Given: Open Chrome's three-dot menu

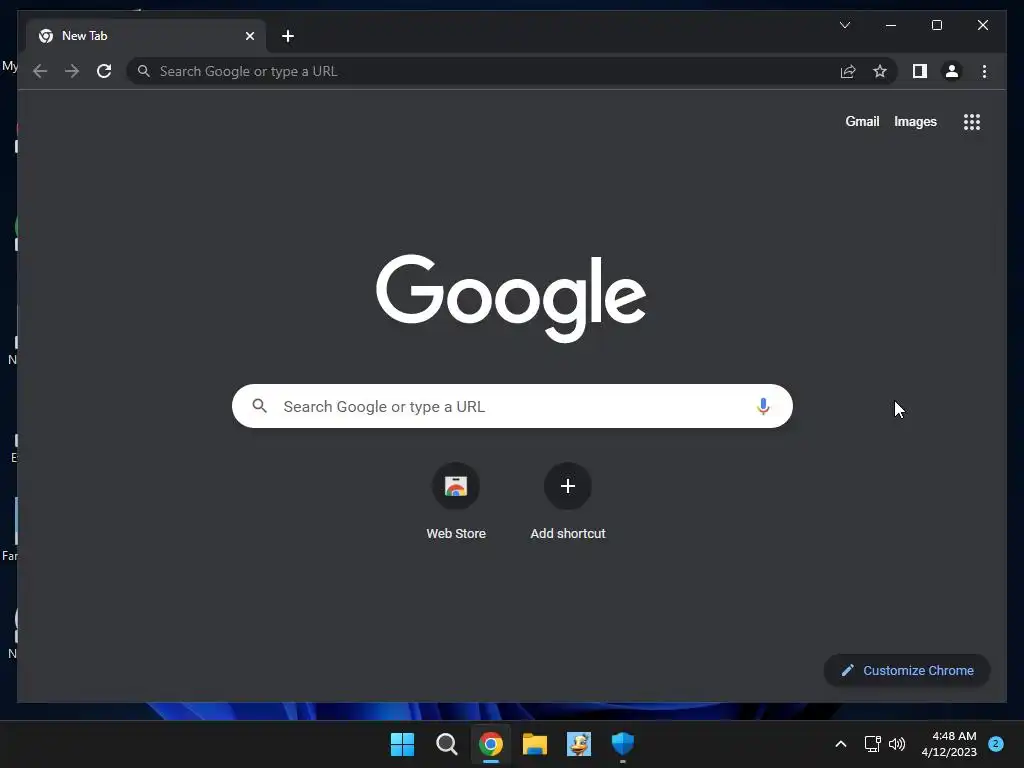Looking at the screenshot, I should click(x=984, y=71).
